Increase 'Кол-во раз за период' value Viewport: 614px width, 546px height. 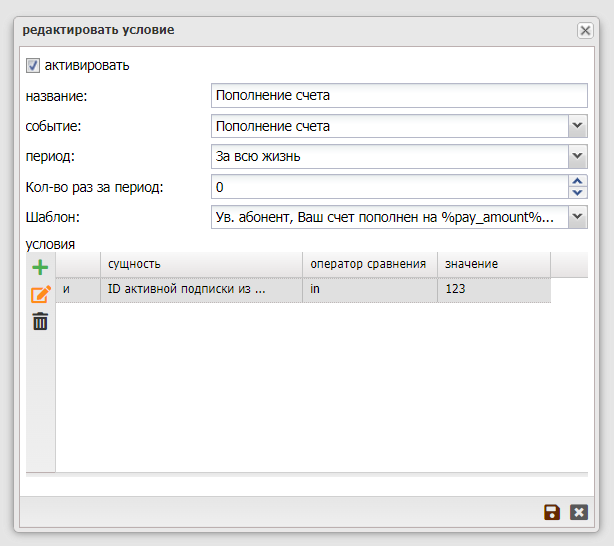point(577,181)
